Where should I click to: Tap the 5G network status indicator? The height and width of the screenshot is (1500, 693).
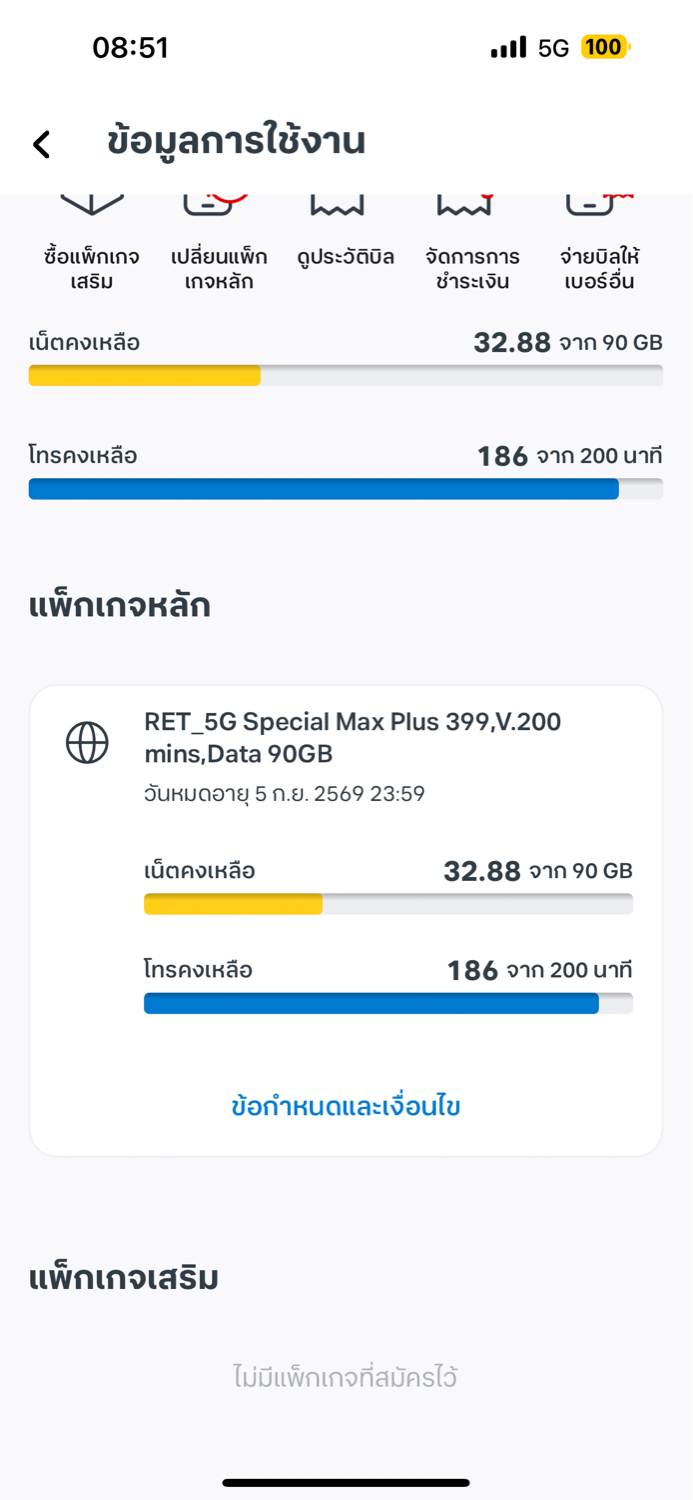tap(553, 48)
